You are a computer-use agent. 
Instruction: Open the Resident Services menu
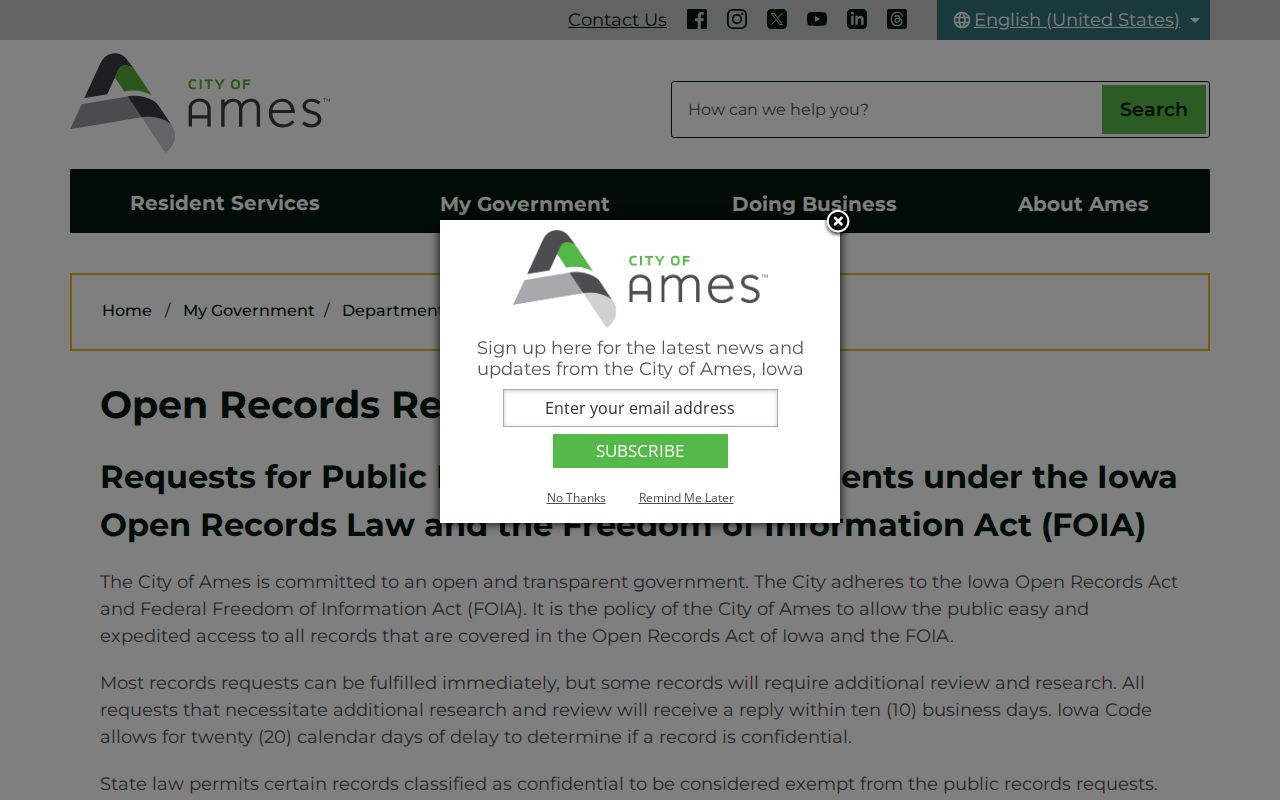225,203
